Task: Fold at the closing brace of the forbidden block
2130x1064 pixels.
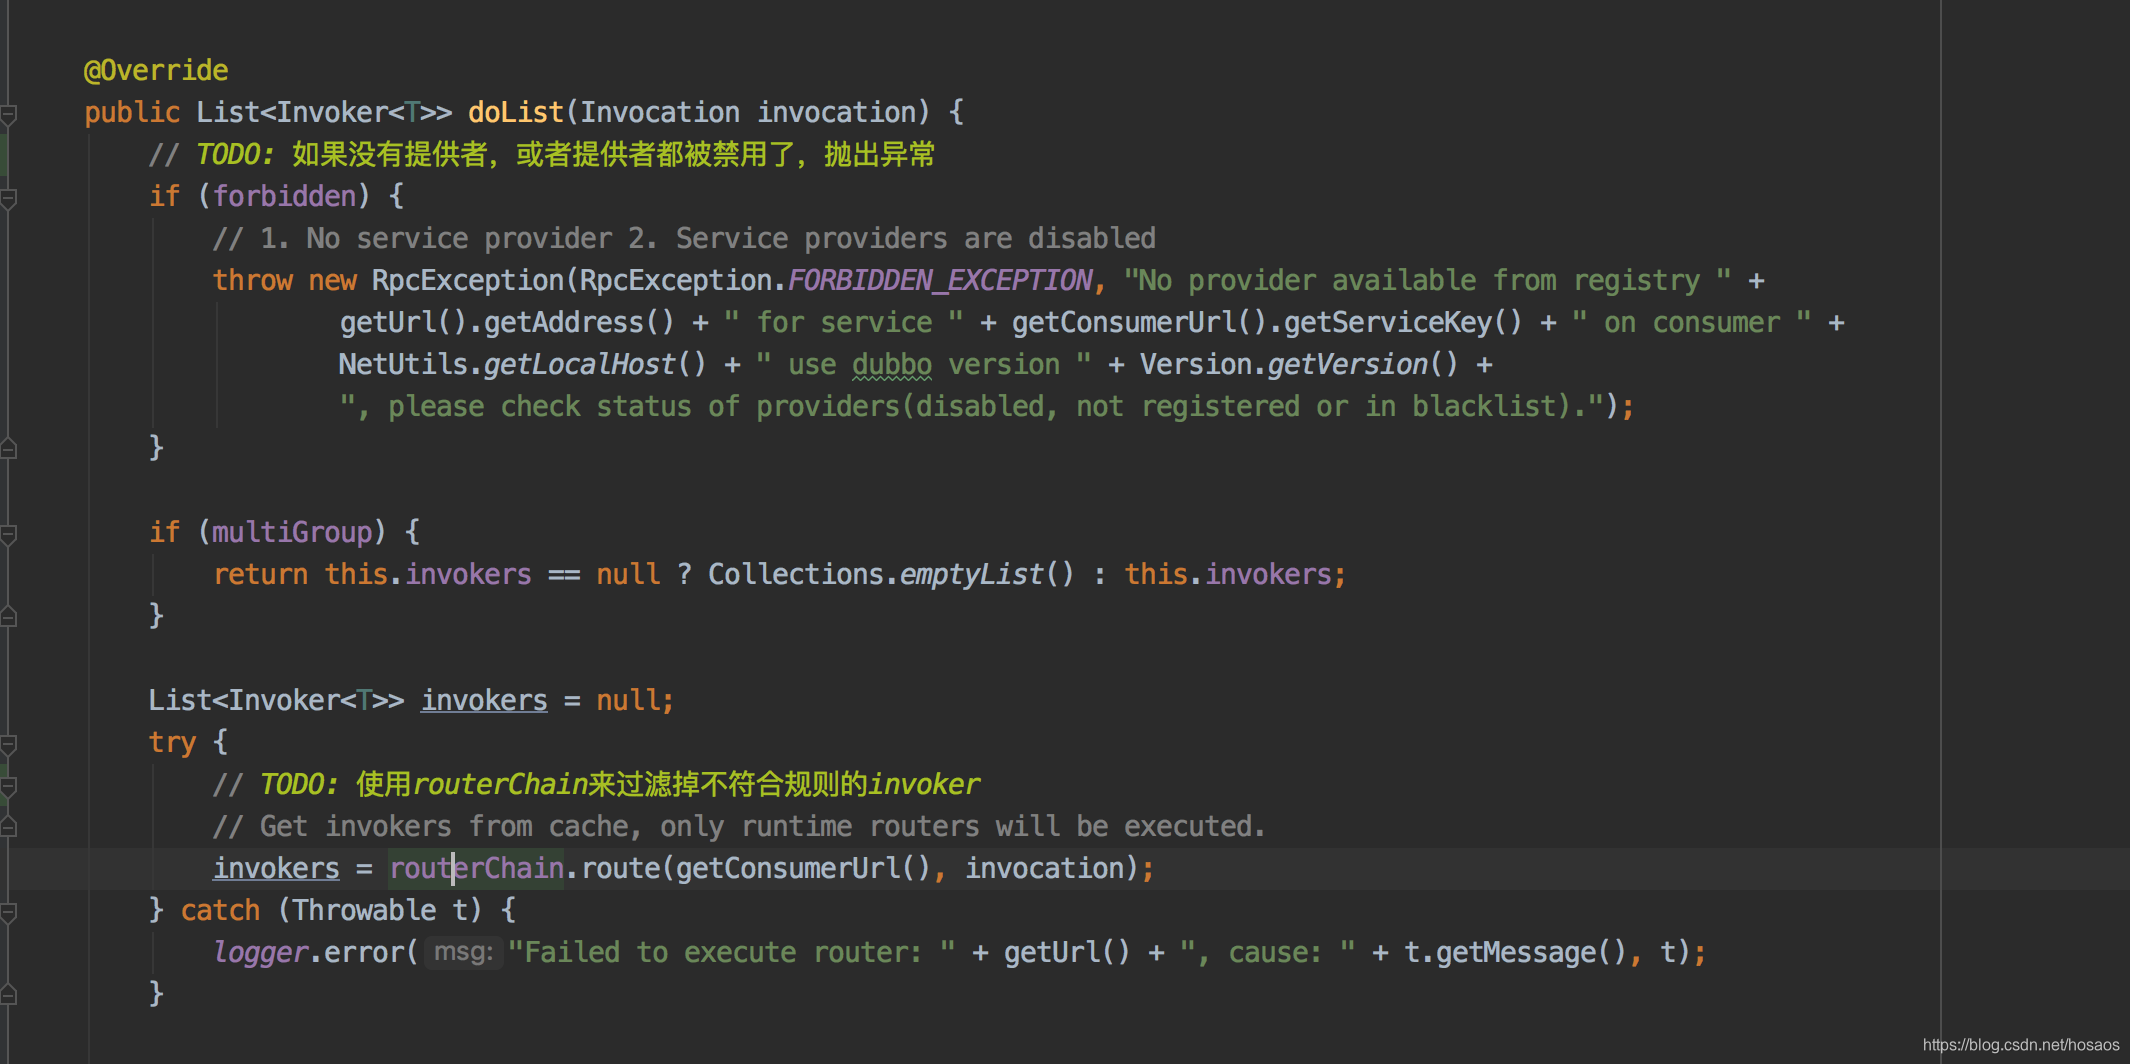Action: [8, 449]
